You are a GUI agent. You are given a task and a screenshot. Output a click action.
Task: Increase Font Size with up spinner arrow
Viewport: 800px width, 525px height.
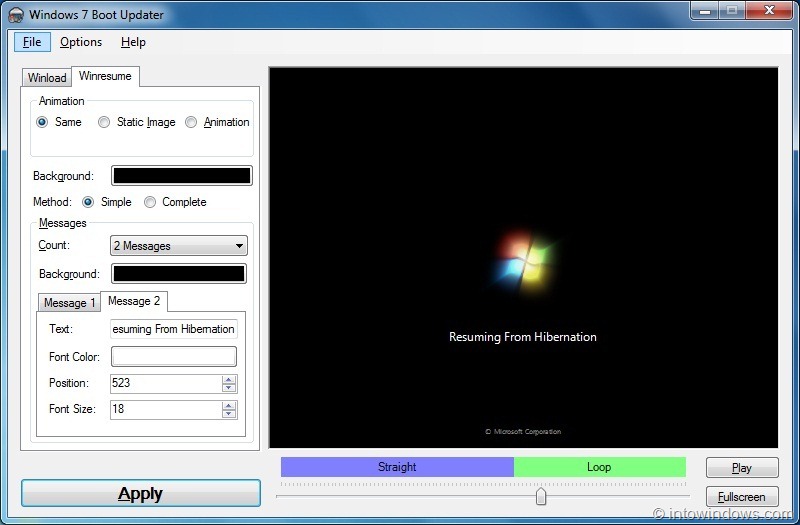229,405
